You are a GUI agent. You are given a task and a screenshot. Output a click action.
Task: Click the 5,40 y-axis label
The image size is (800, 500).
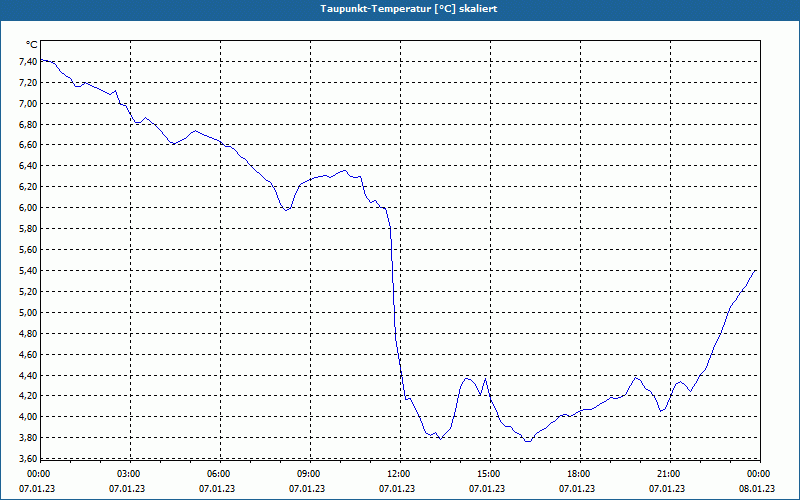click(29, 271)
